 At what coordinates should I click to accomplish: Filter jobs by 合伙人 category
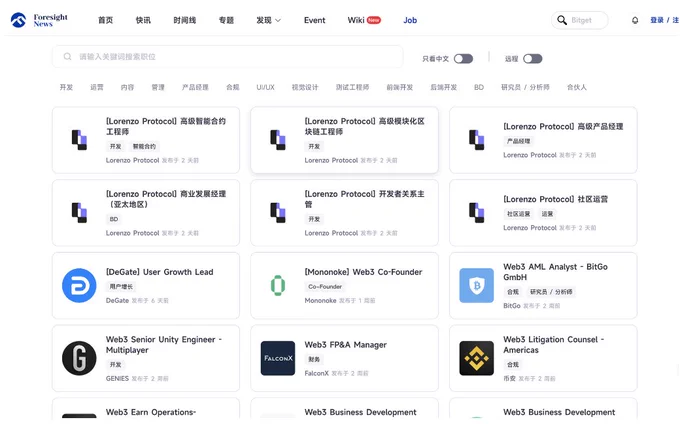point(577,87)
